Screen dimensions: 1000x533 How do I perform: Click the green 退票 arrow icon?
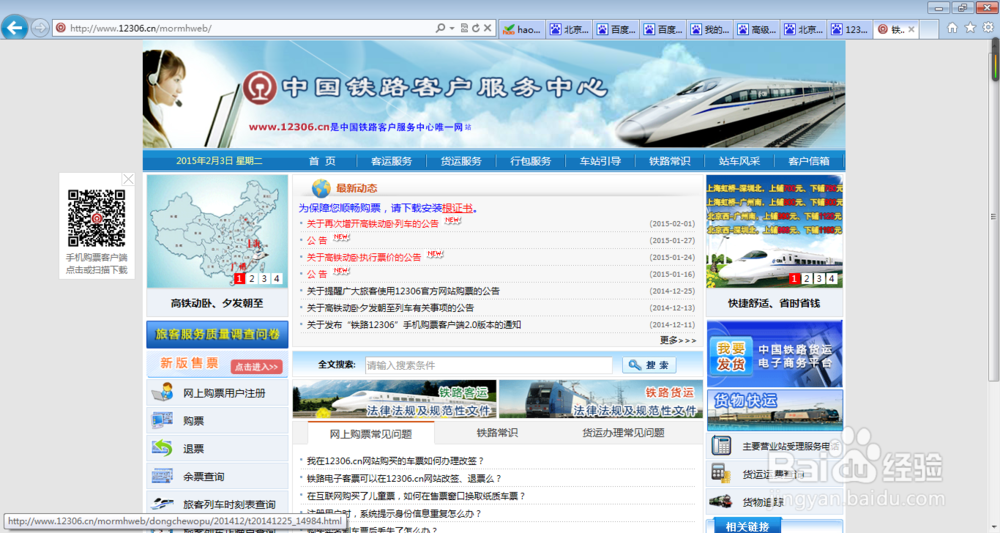162,448
